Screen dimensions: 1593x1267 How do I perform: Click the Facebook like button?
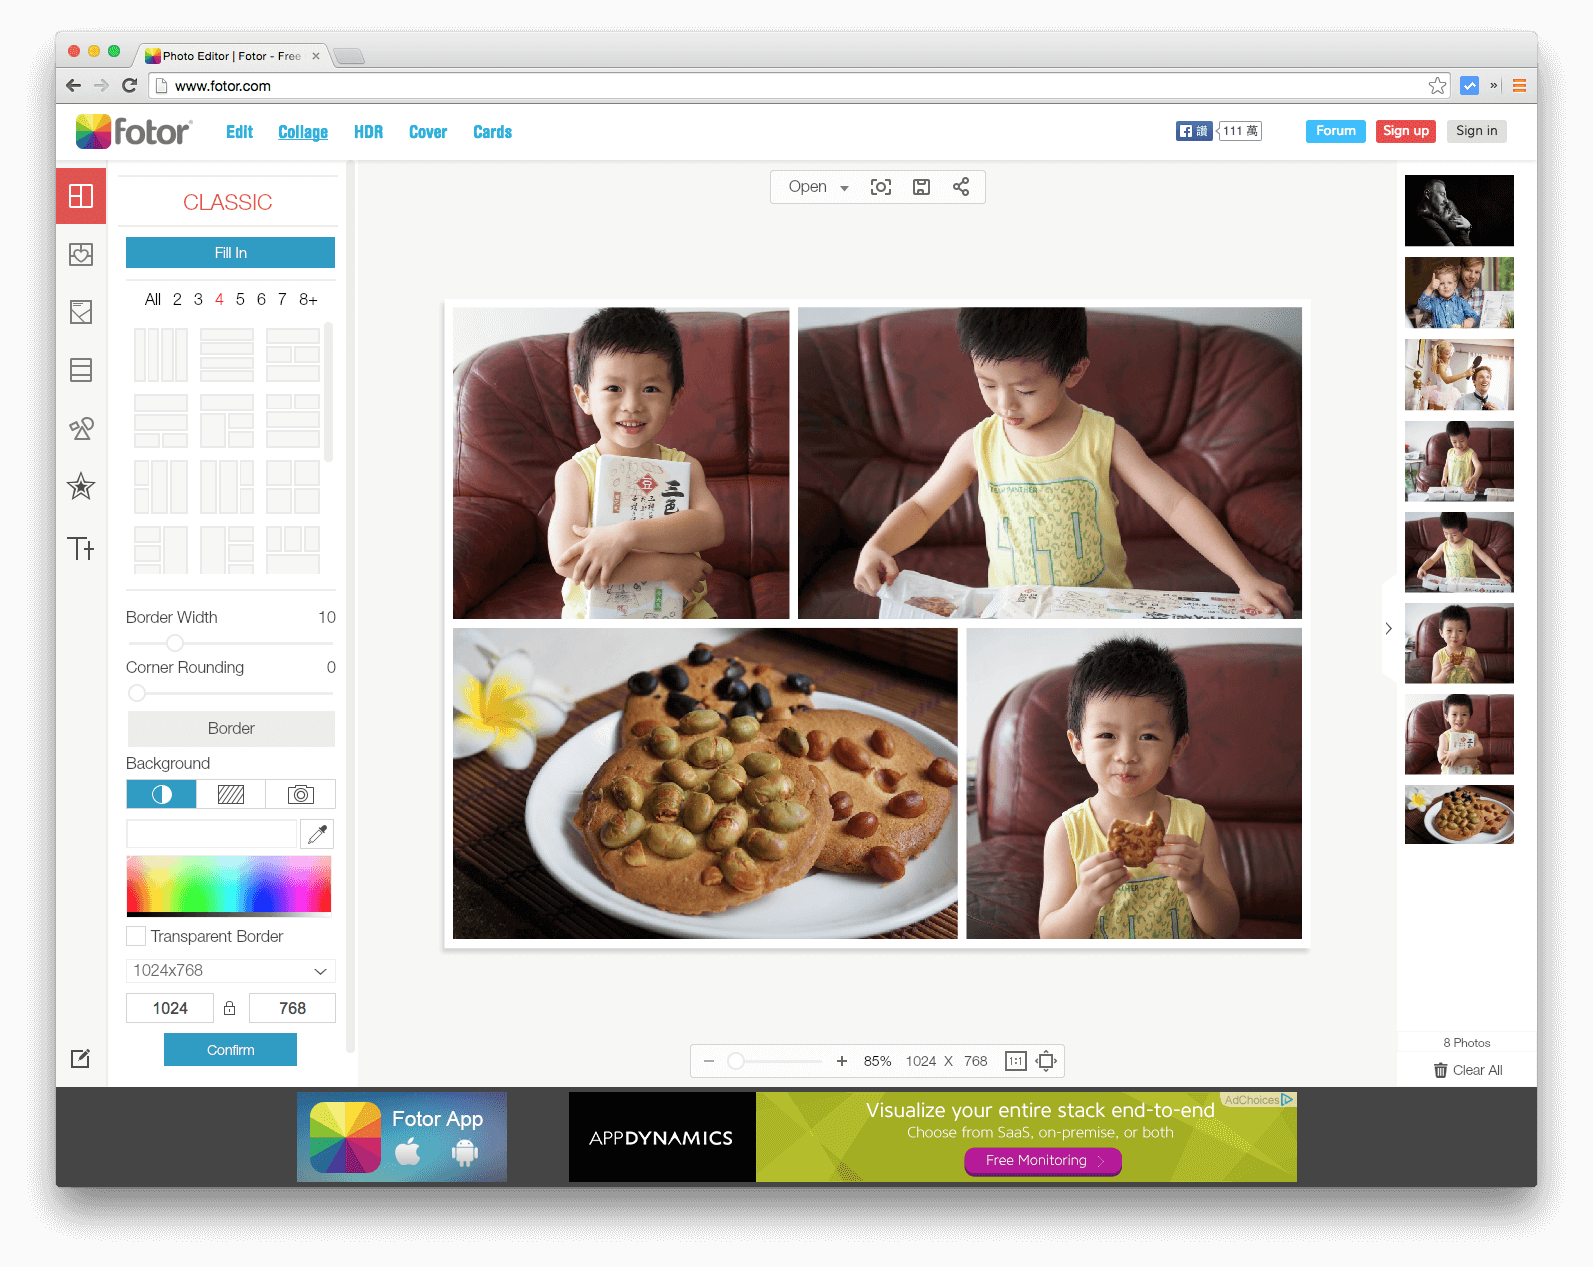click(1194, 131)
